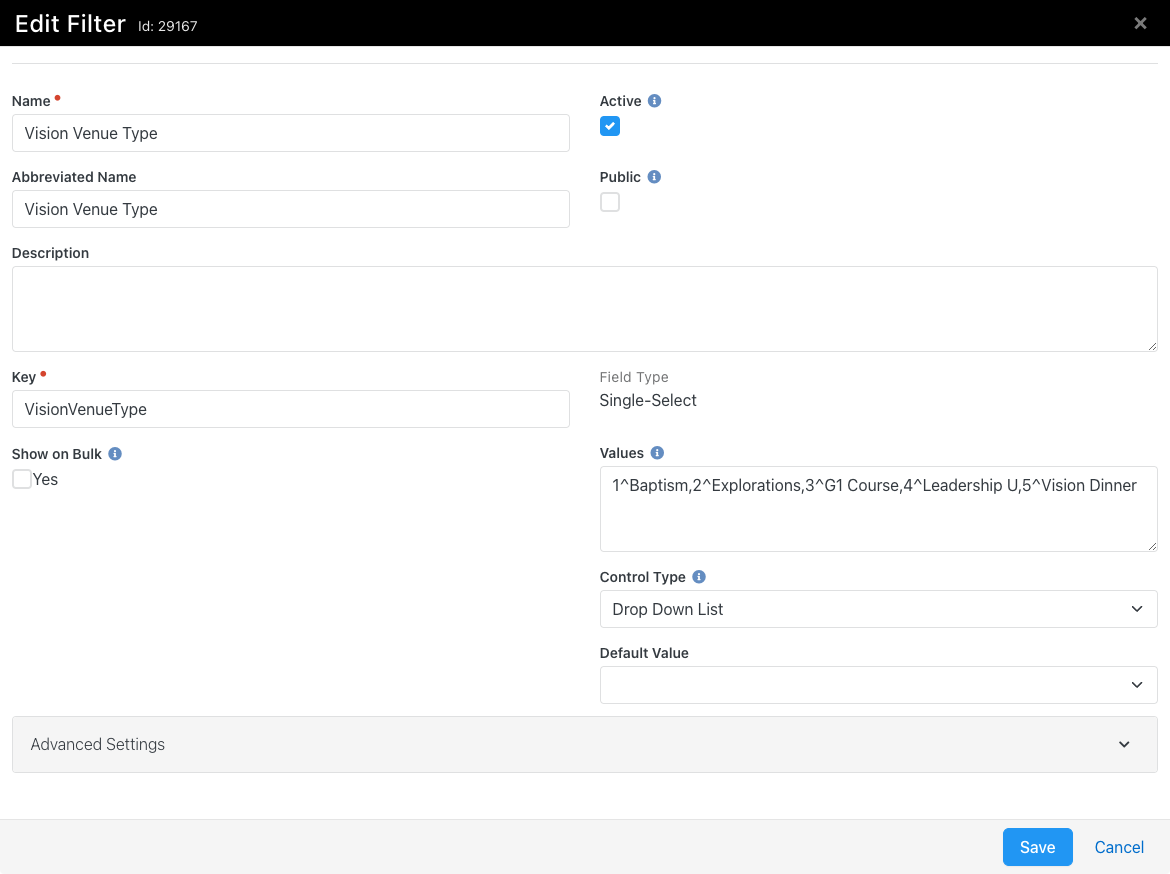Click the Id: 29167 label
The height and width of the screenshot is (874, 1170).
168,26
